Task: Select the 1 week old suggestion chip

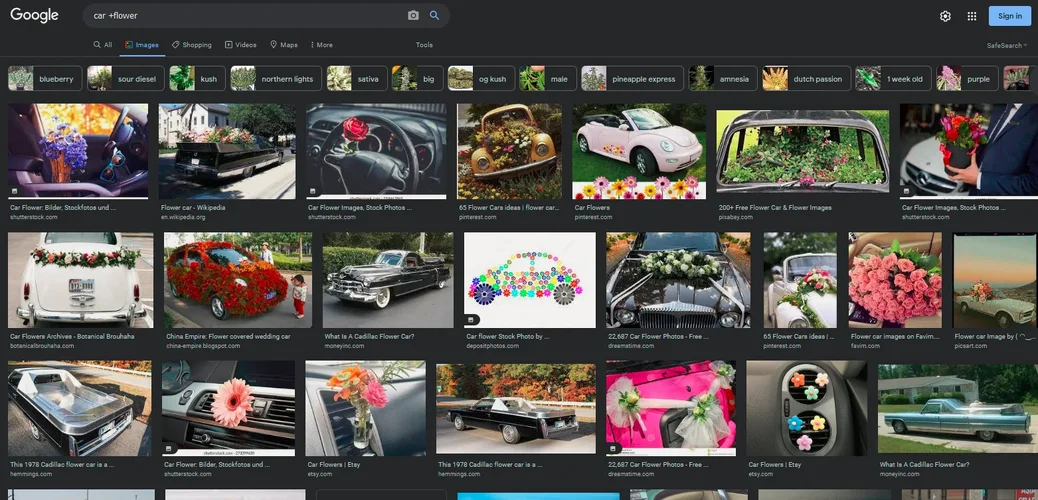Action: [893, 78]
